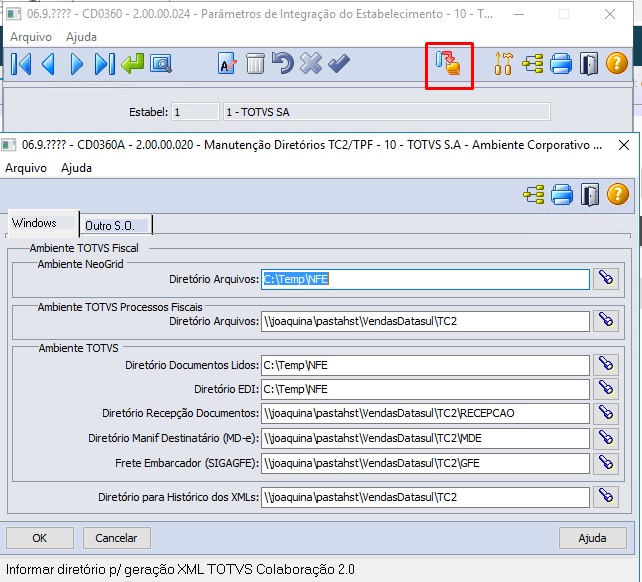Click the modify record icon with letter A
Screen dimensions: 642x582
pyautogui.click(x=227, y=63)
